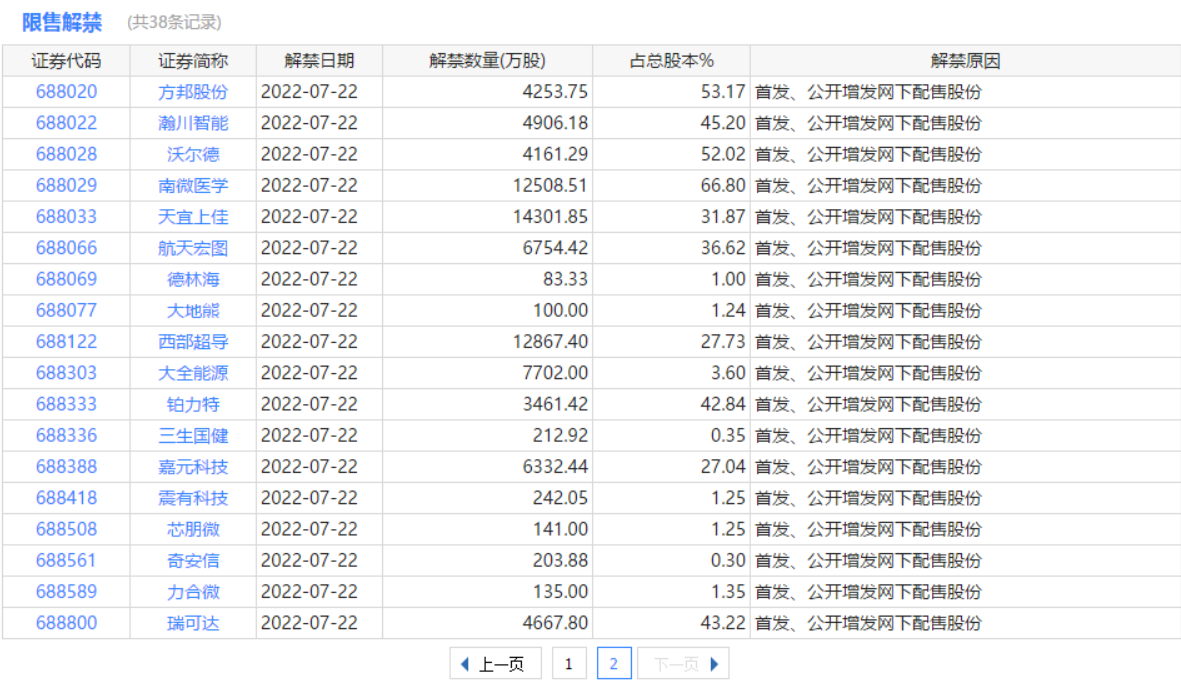Click the 解禁日期 column header
Image resolution: width=1181 pixels, height=689 pixels.
pos(319,60)
